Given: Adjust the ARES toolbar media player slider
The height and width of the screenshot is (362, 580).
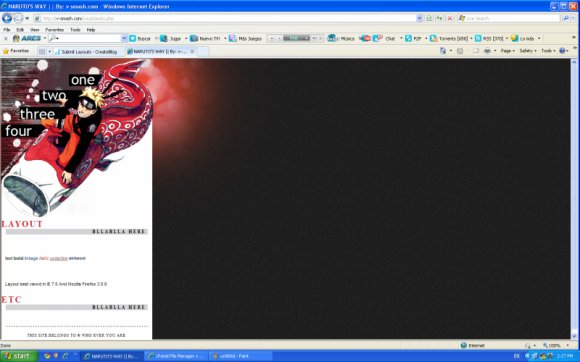Looking at the screenshot, I should pos(296,38).
